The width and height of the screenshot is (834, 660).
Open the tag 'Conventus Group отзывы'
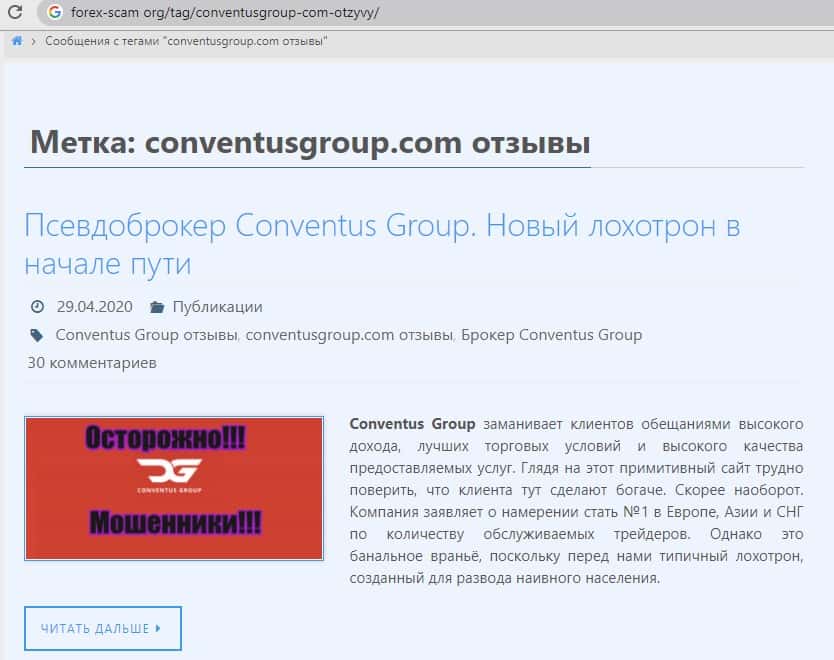coord(146,335)
